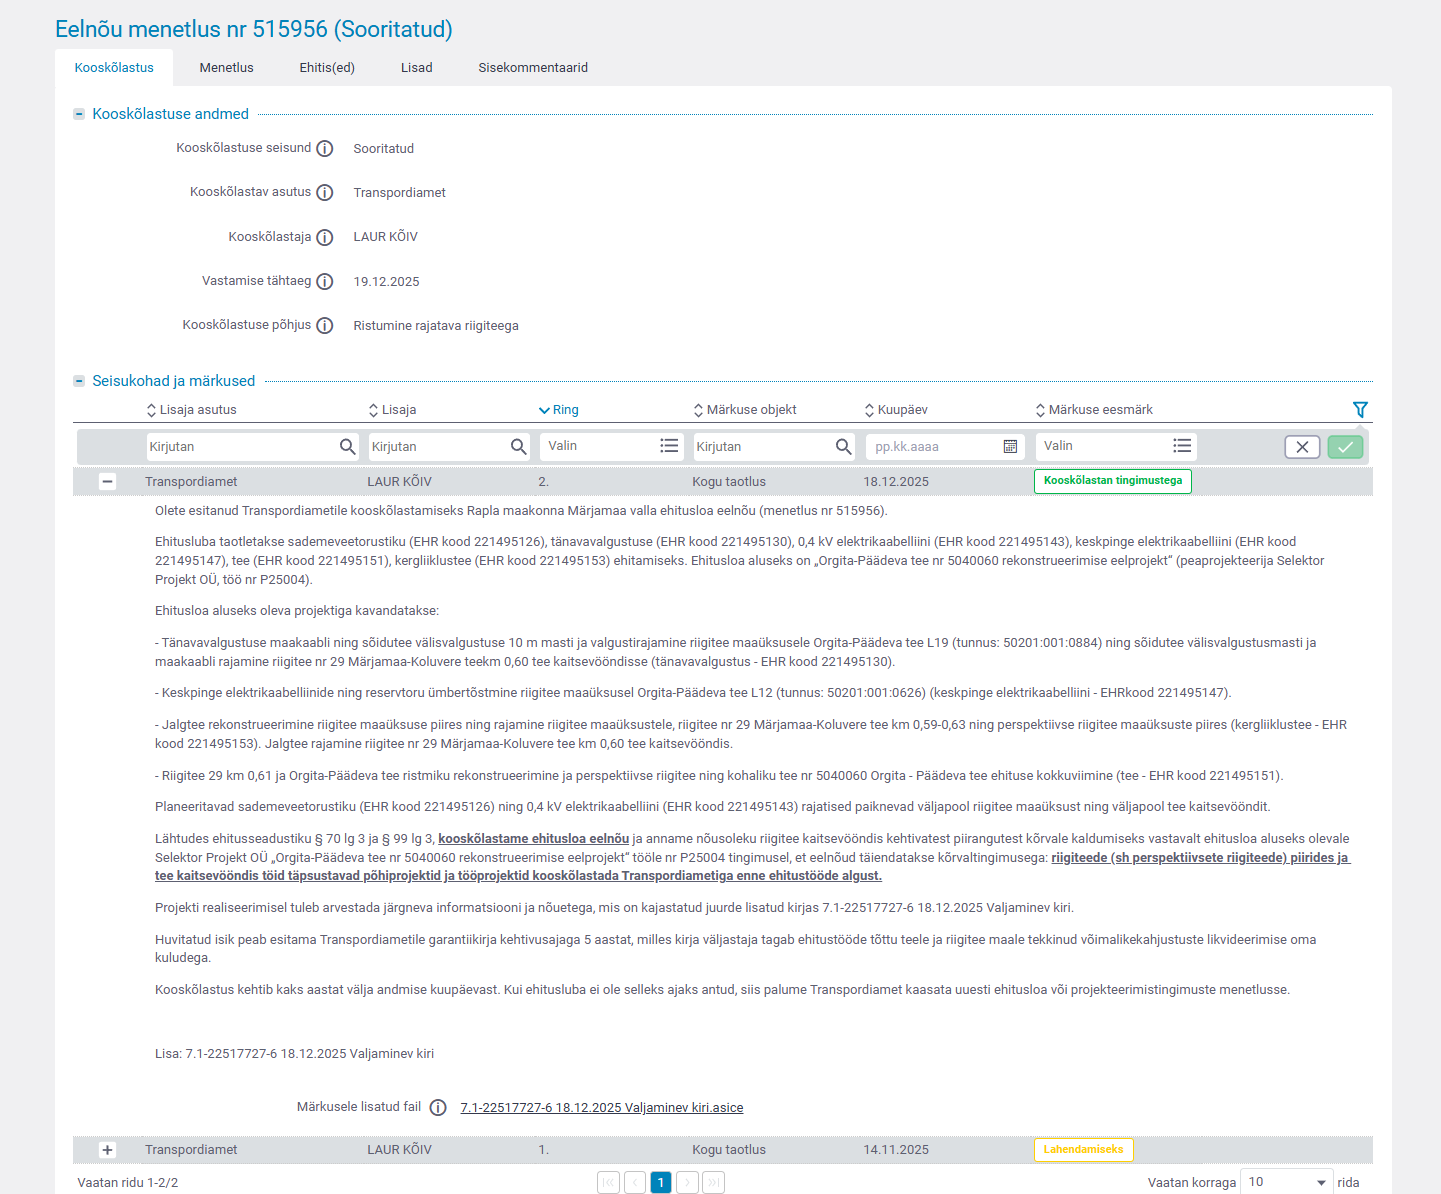Click the filter funnel icon
Image resolution: width=1441 pixels, height=1194 pixels.
point(1359,409)
